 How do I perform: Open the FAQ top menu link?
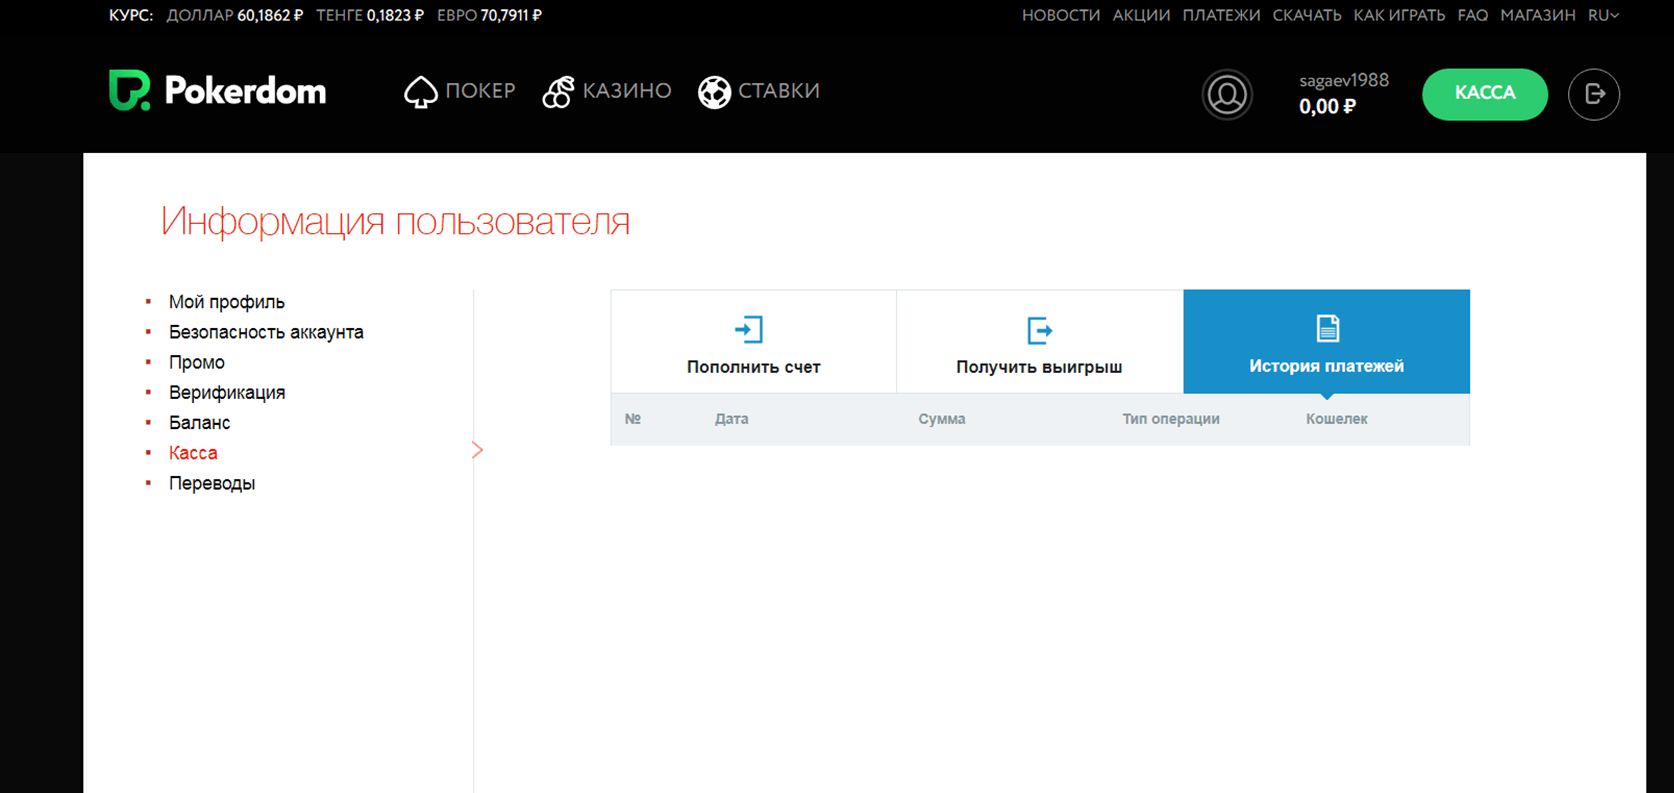tap(1472, 15)
